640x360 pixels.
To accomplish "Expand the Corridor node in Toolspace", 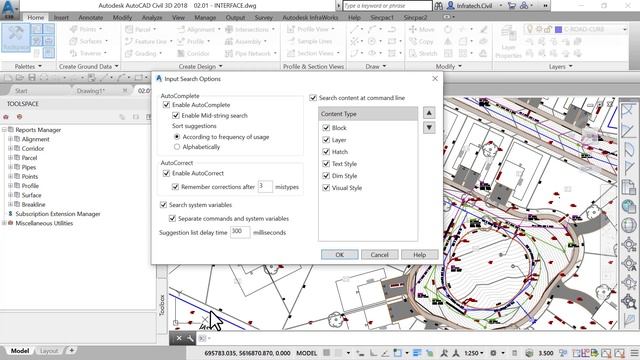I will [10, 148].
